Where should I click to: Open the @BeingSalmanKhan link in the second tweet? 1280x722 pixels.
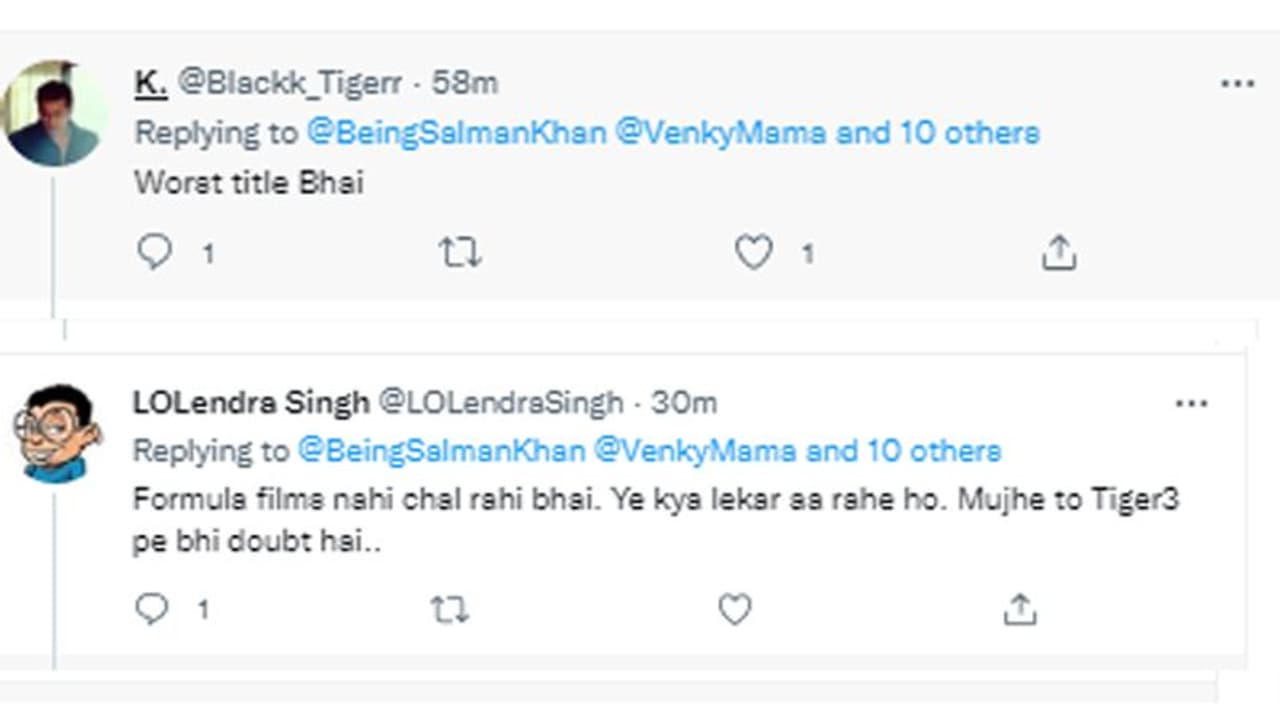coord(441,451)
